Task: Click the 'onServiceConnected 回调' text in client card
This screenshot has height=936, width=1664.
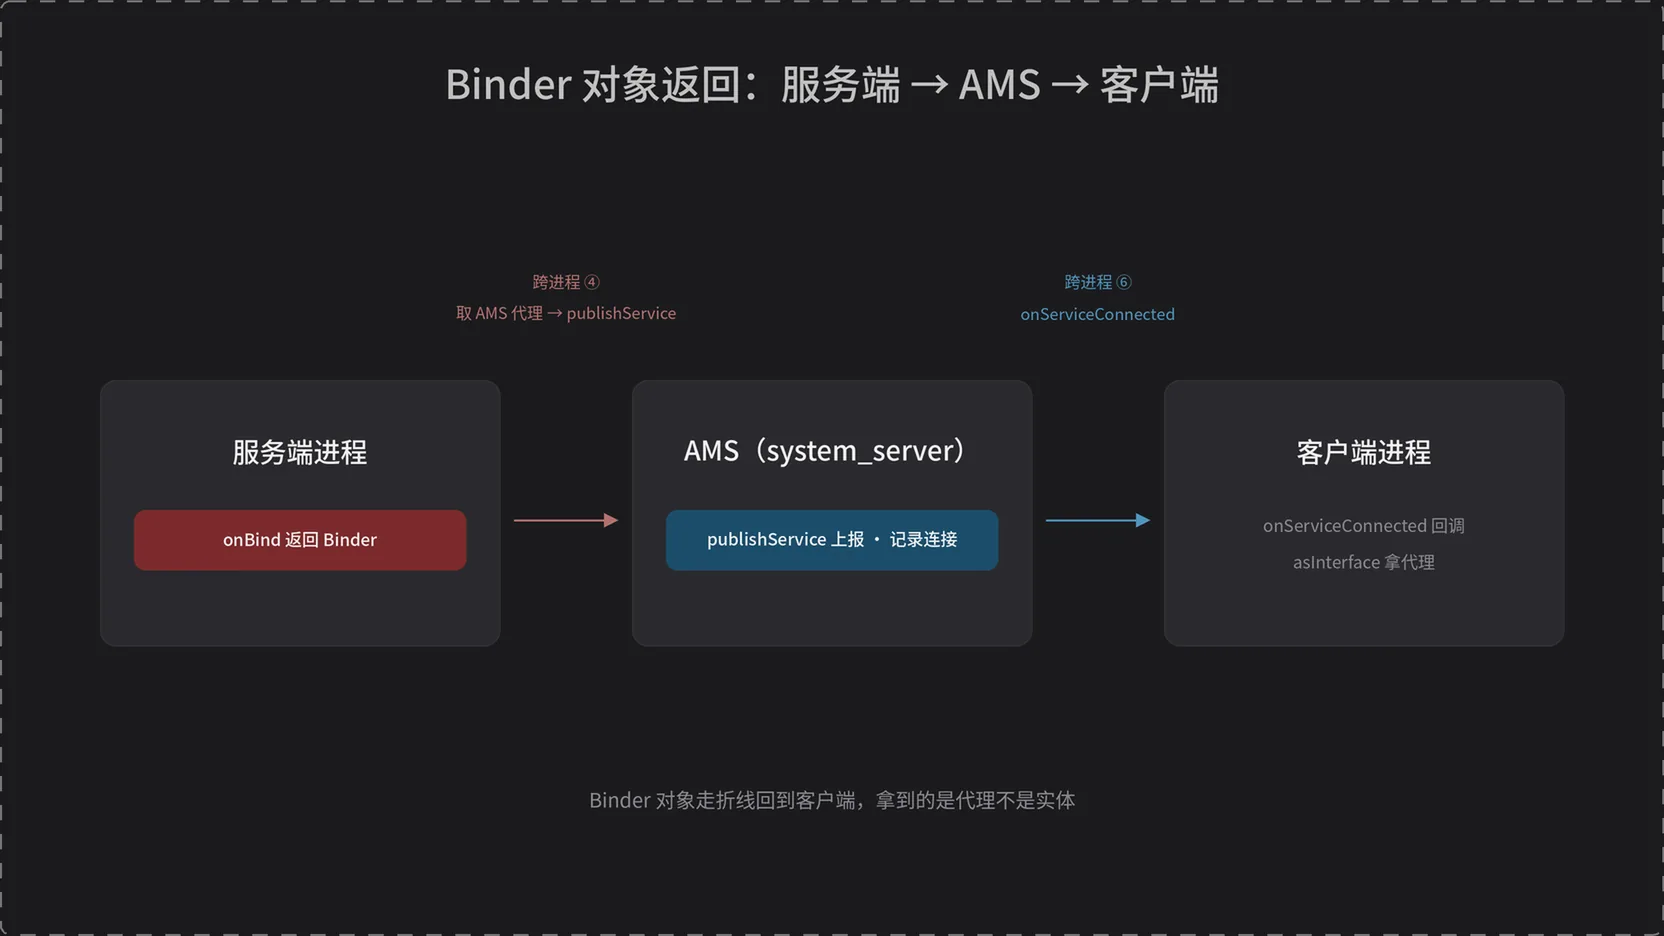Action: pyautogui.click(x=1364, y=526)
